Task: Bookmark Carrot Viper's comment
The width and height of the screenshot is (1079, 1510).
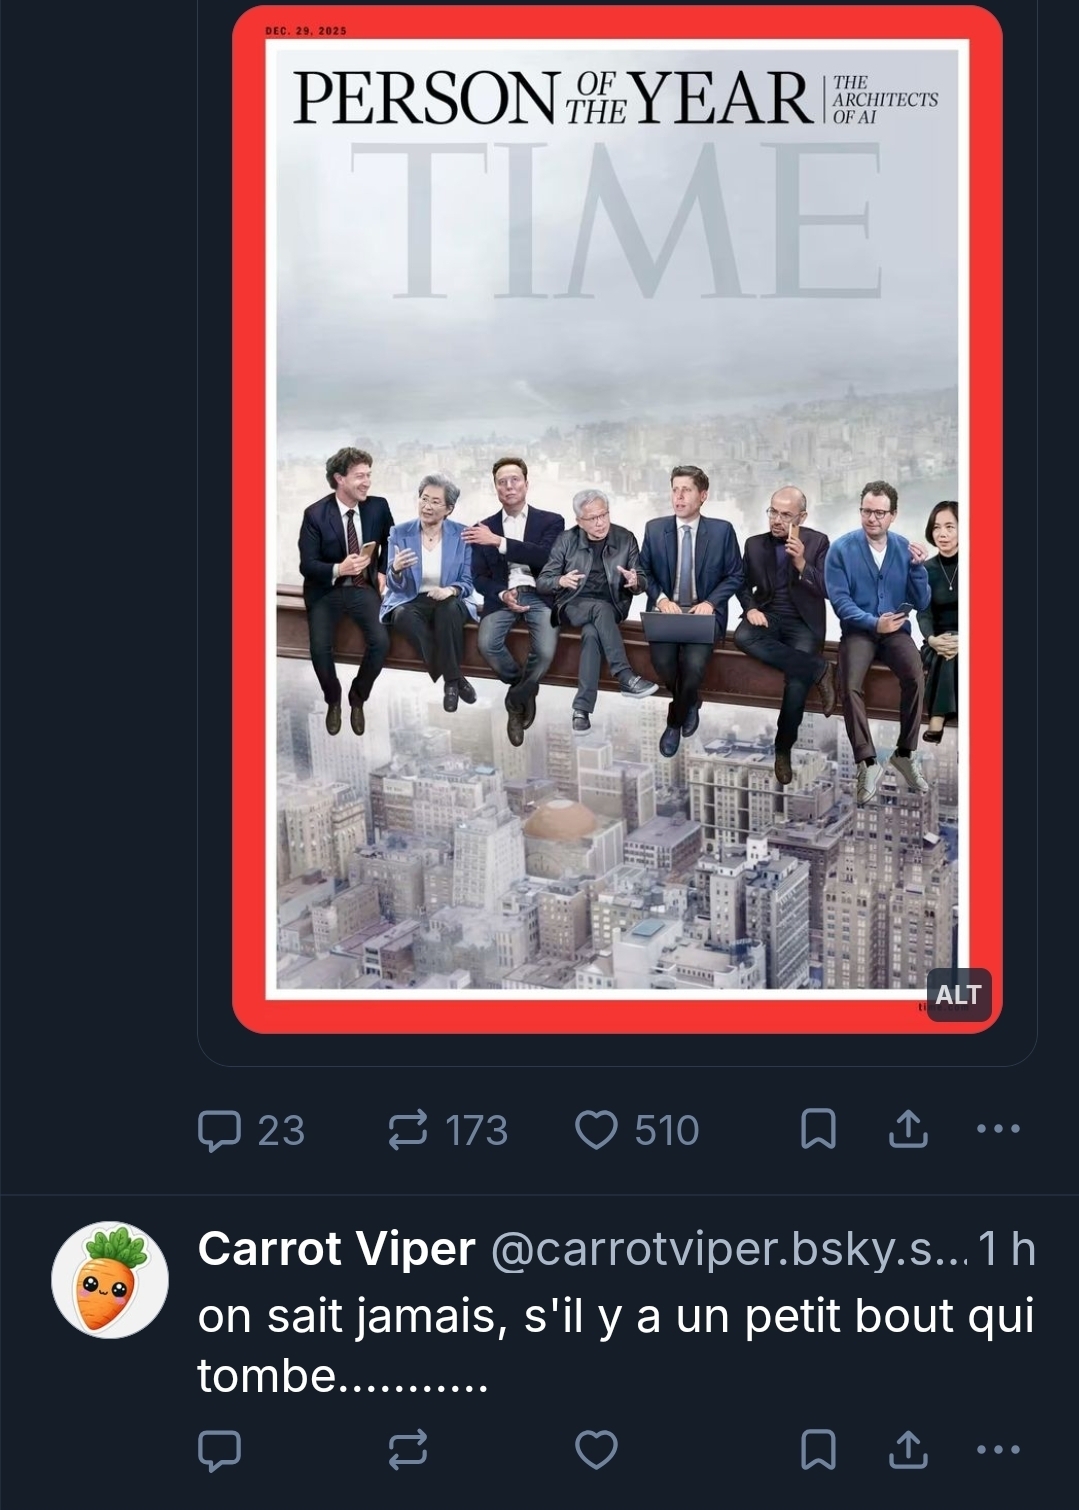Action: [x=818, y=1449]
